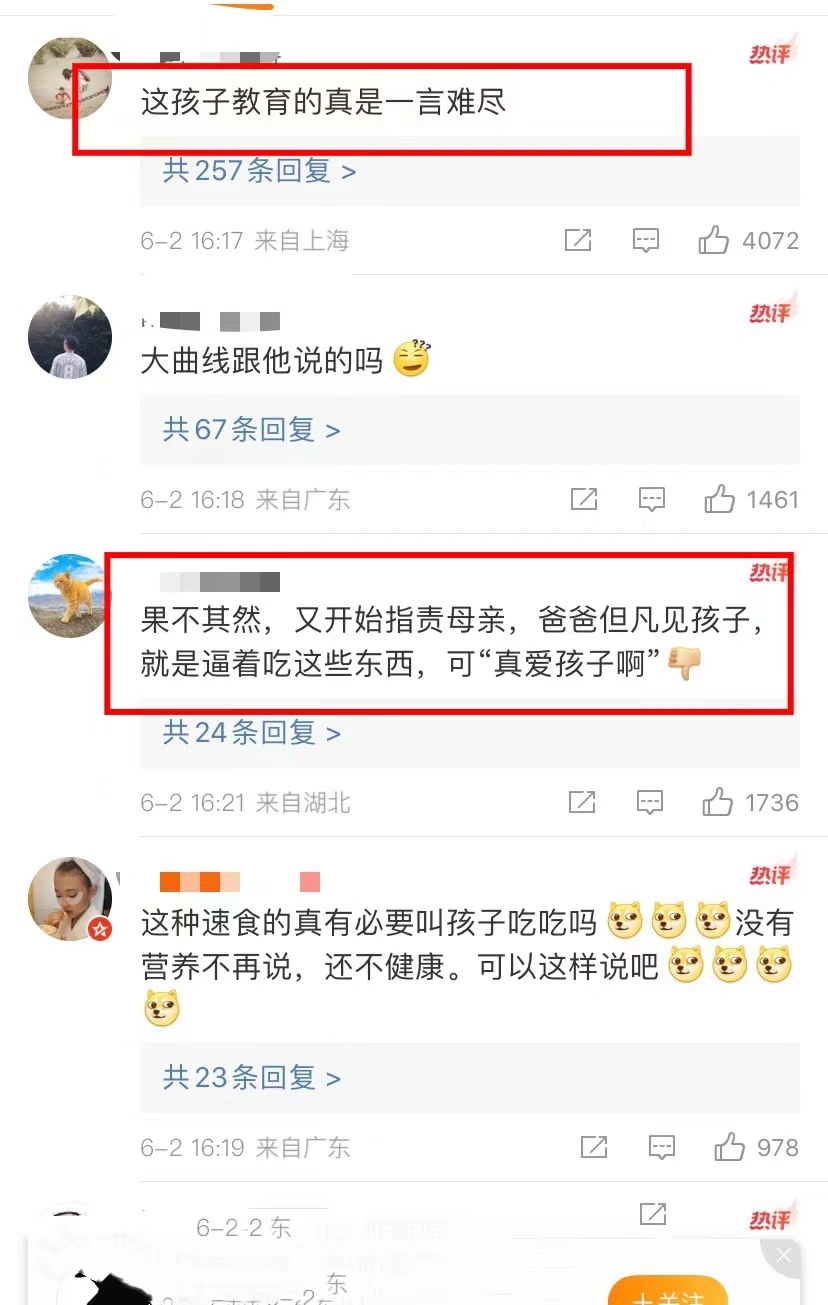This screenshot has width=828, height=1305.
Task: Open the verified user's face-mask avatar
Action: click(x=69, y=899)
